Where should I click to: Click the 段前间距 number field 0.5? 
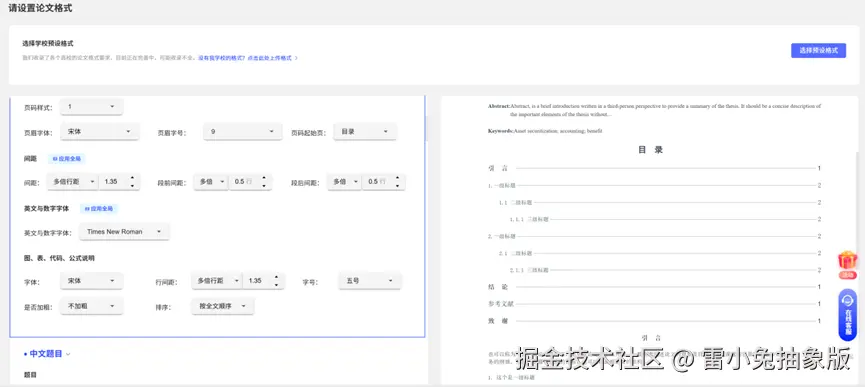[x=250, y=182]
